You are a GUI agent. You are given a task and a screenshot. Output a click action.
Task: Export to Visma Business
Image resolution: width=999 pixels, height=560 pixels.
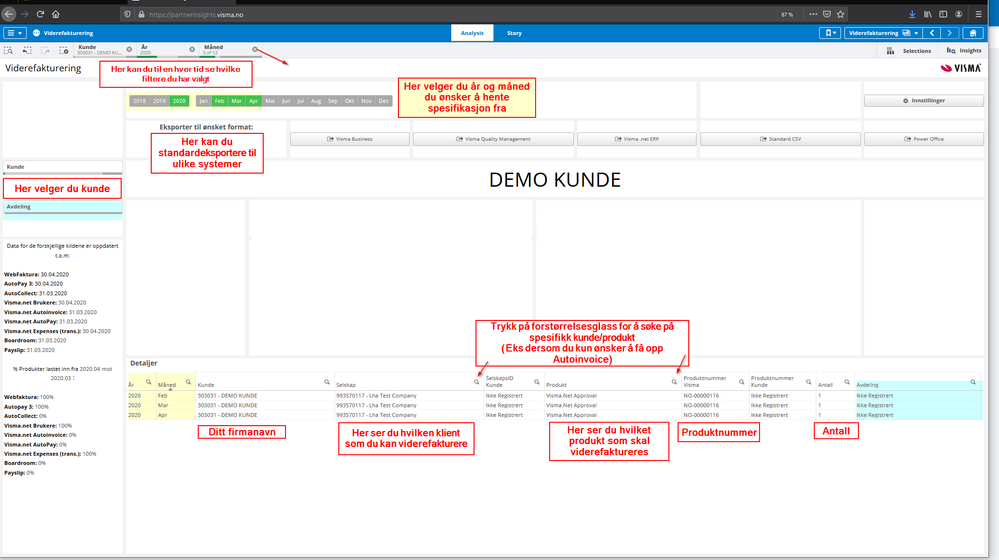point(350,139)
